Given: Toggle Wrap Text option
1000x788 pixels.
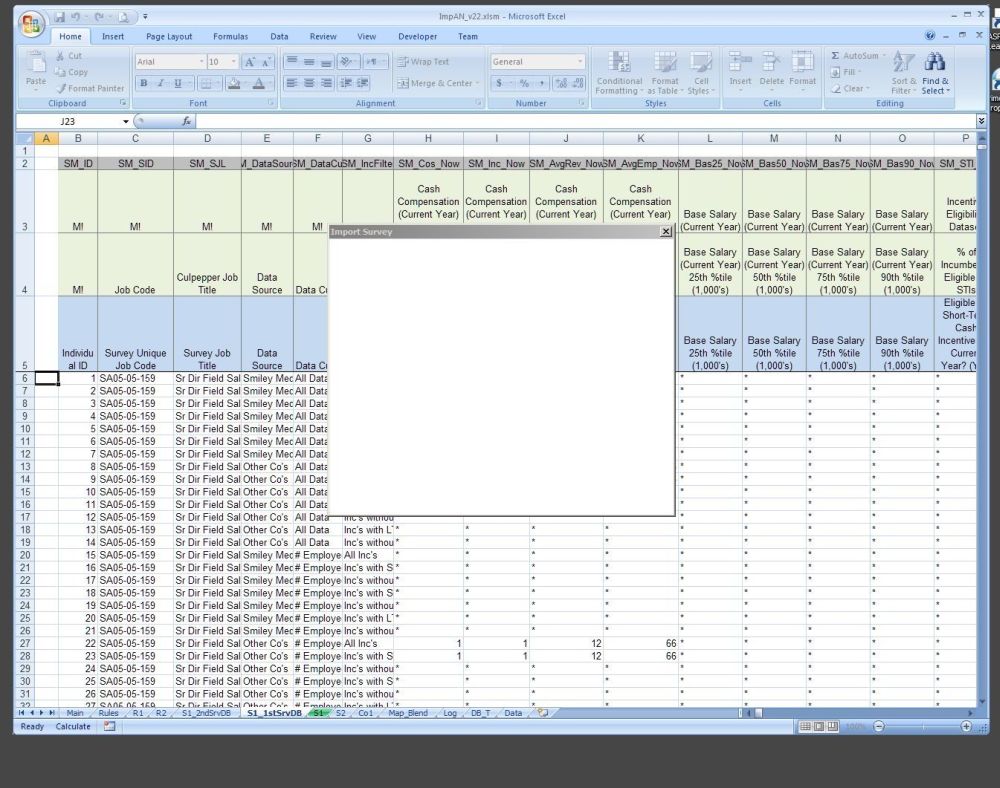Looking at the screenshot, I should pyautogui.click(x=424, y=62).
